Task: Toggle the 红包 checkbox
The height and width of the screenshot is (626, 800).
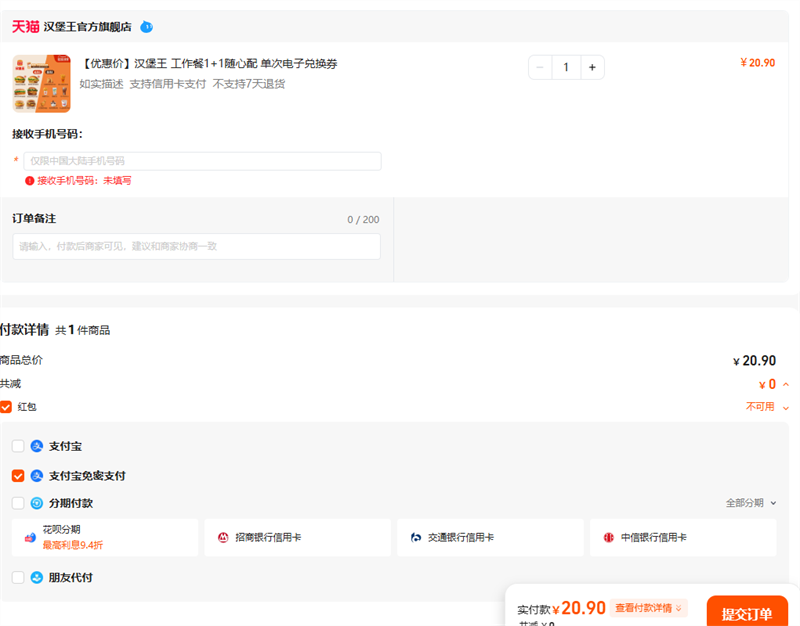Action: tap(6, 407)
